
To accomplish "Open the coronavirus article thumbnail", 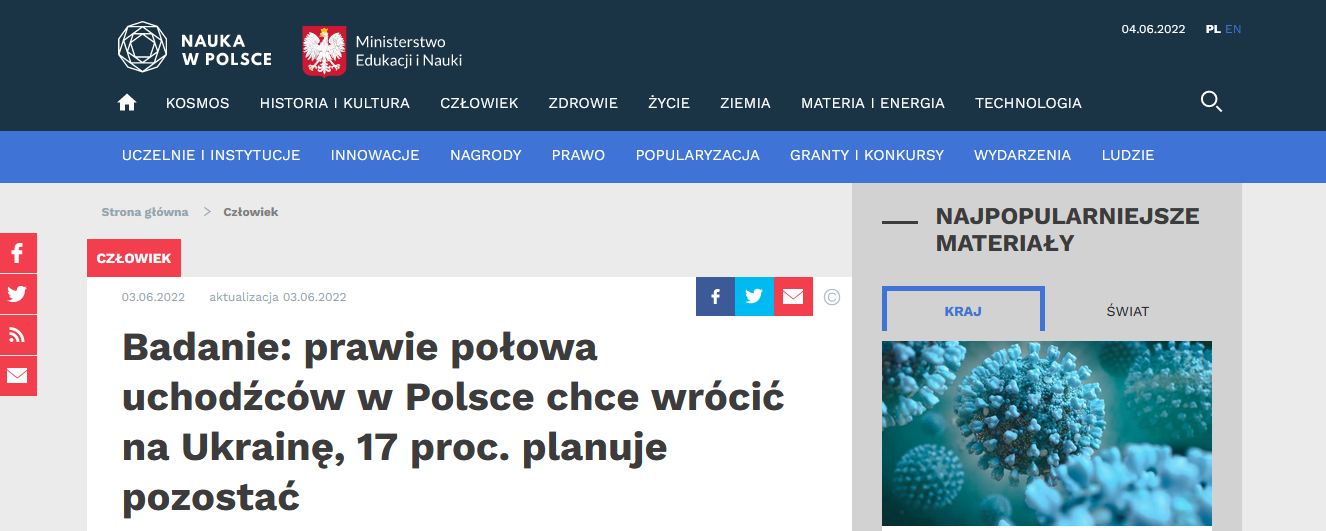I will (1046, 433).
